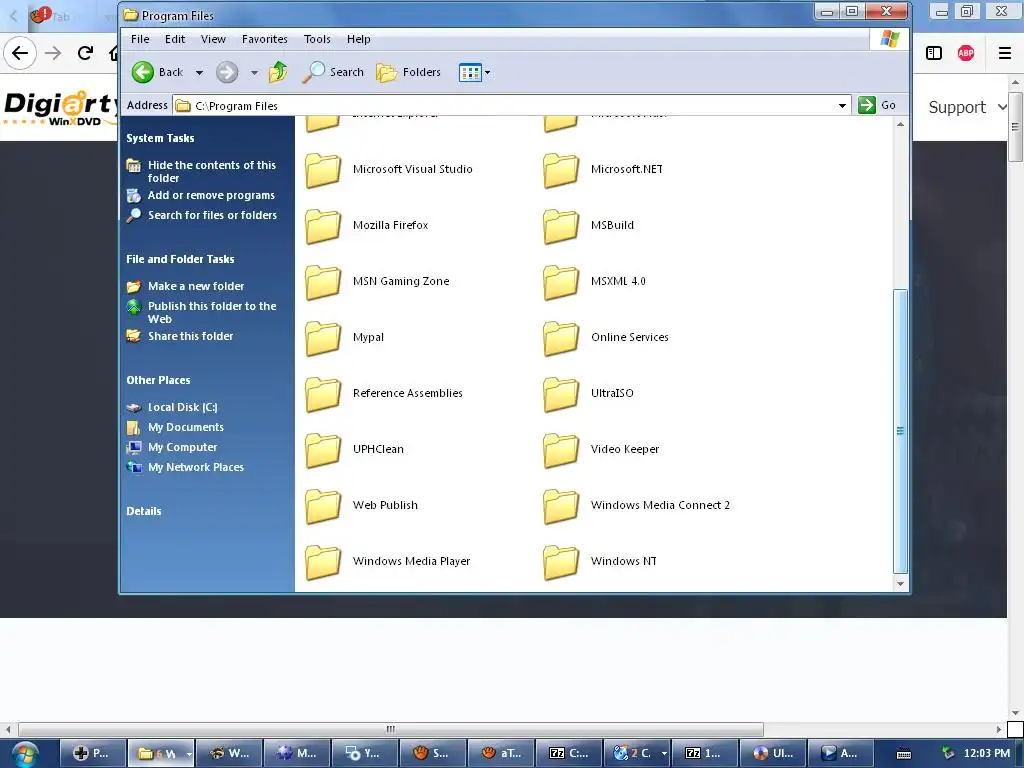This screenshot has width=1024, height=768.
Task: Click Publish this folder to the Web
Action: click(212, 312)
